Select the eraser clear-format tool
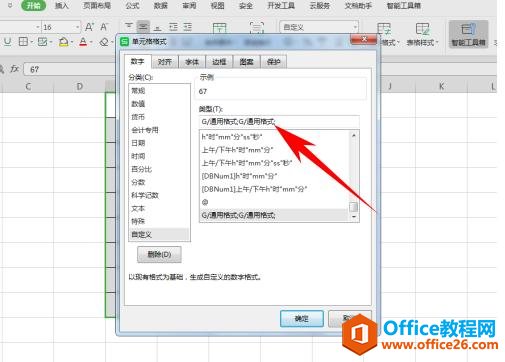 click(x=104, y=42)
